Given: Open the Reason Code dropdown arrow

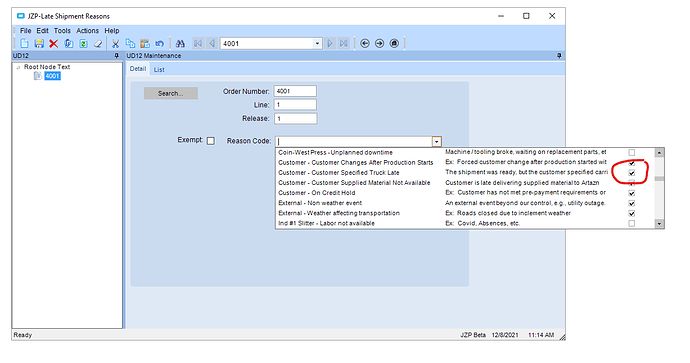Looking at the screenshot, I should coord(437,142).
